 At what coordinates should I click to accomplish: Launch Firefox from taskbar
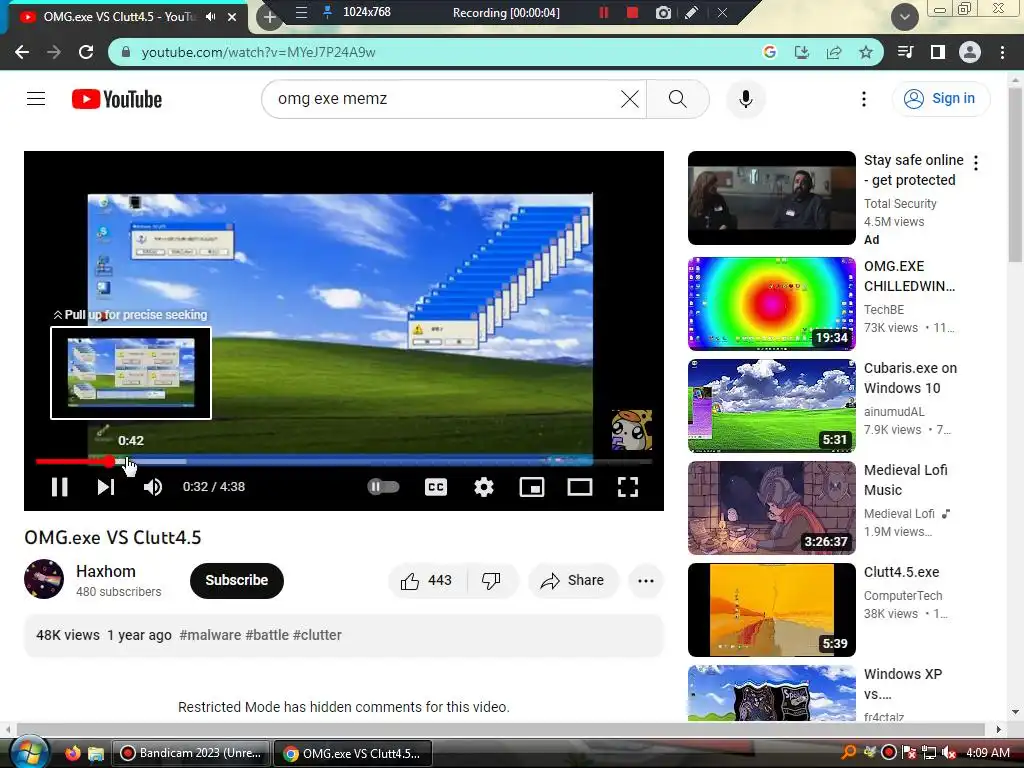coord(72,753)
